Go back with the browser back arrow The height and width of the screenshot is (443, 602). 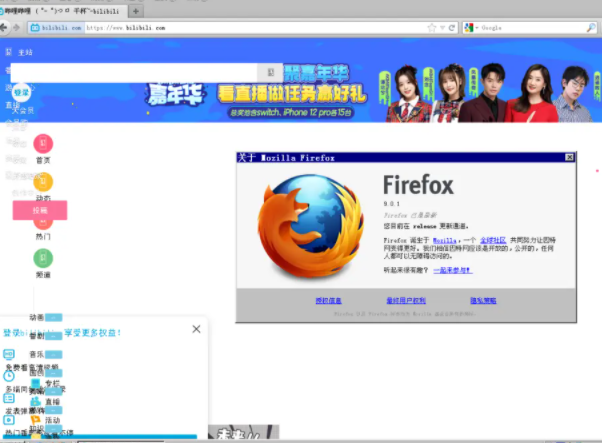pyautogui.click(x=3, y=28)
